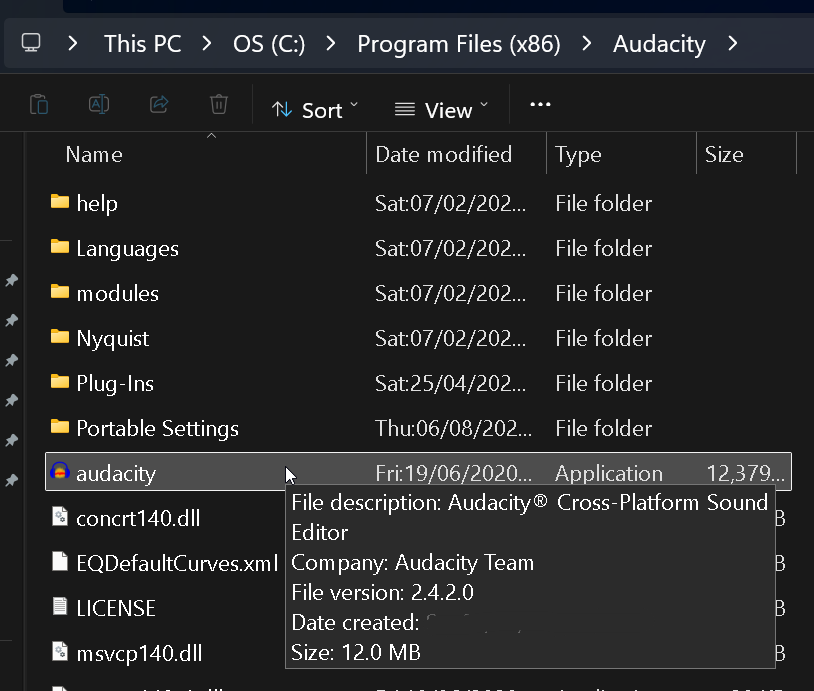
Task: Select the help folder icon
Action: click(x=60, y=201)
